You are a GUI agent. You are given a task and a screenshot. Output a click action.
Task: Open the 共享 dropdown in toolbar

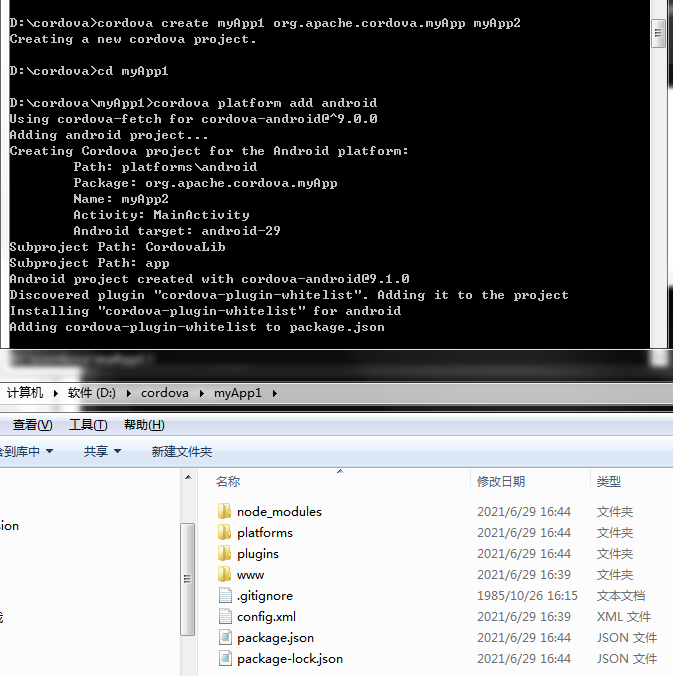tap(102, 452)
